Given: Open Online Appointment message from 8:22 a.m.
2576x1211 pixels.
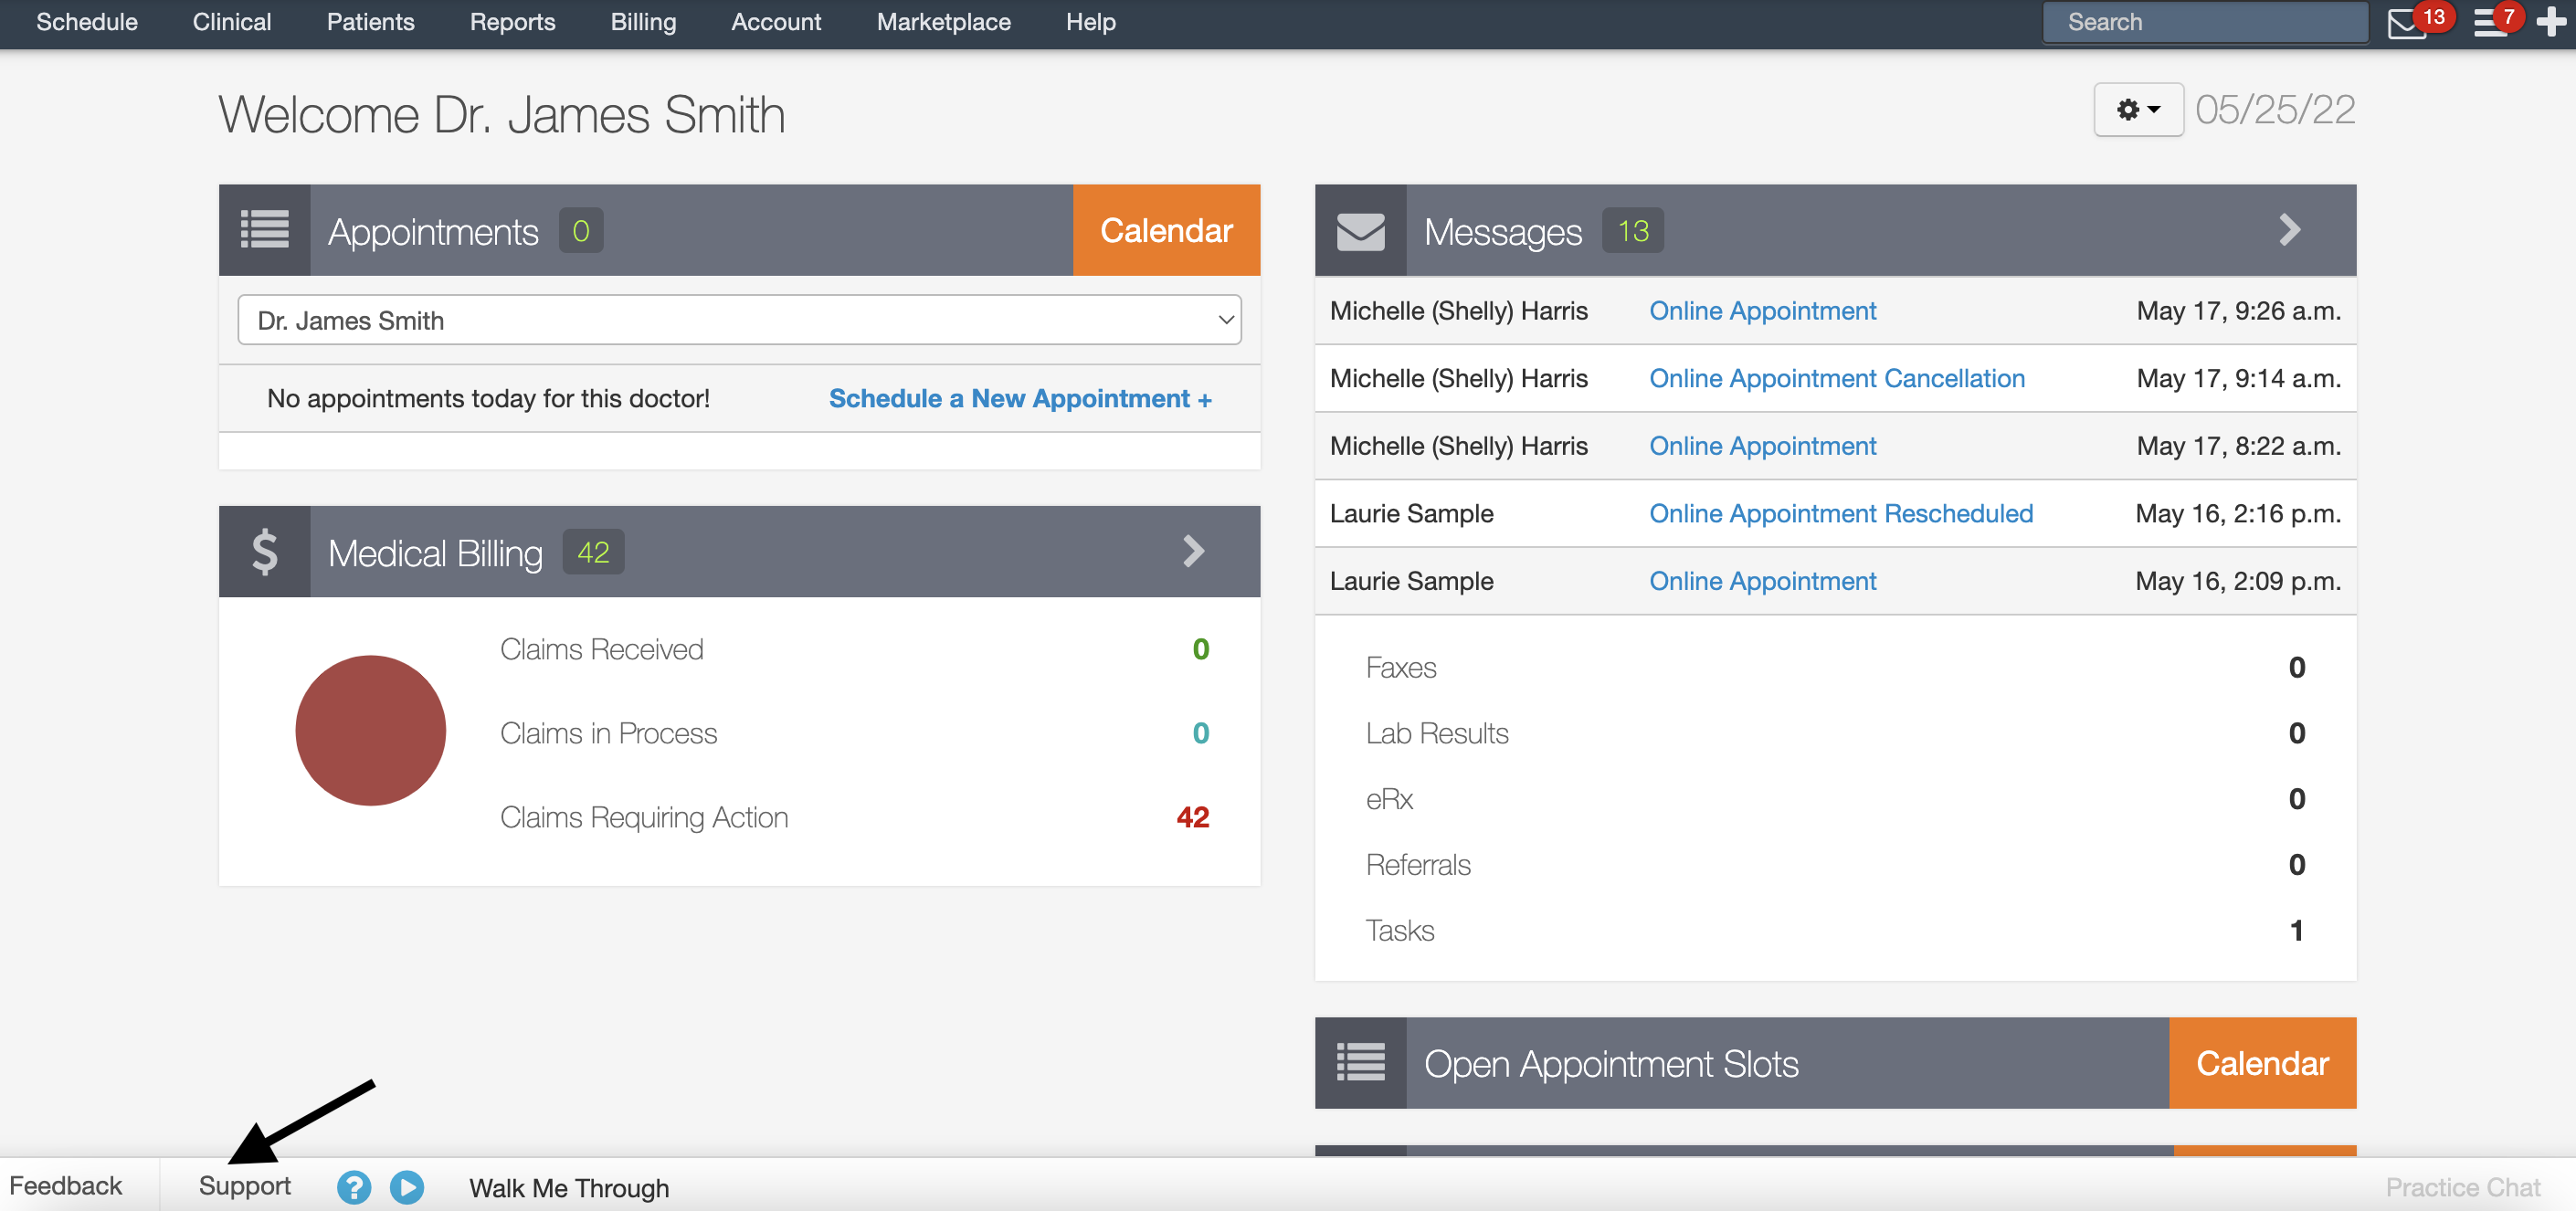Looking at the screenshot, I should [1762, 446].
